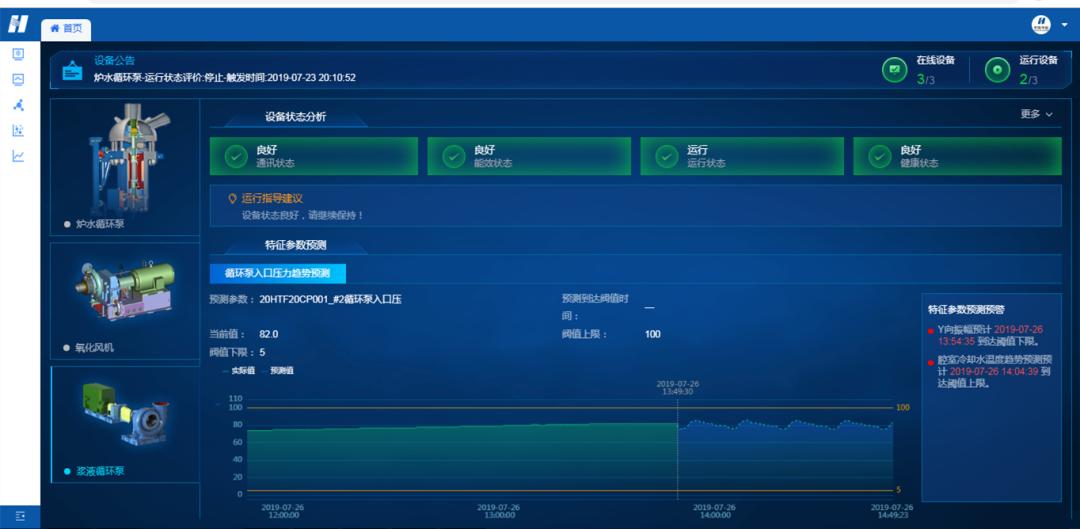The height and width of the screenshot is (529, 1080).
Task: Click the blue predicted-value chart area
Action: (785, 461)
